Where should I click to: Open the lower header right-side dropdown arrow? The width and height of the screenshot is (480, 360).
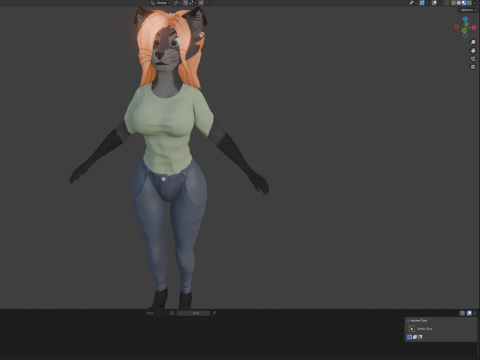click(474, 313)
